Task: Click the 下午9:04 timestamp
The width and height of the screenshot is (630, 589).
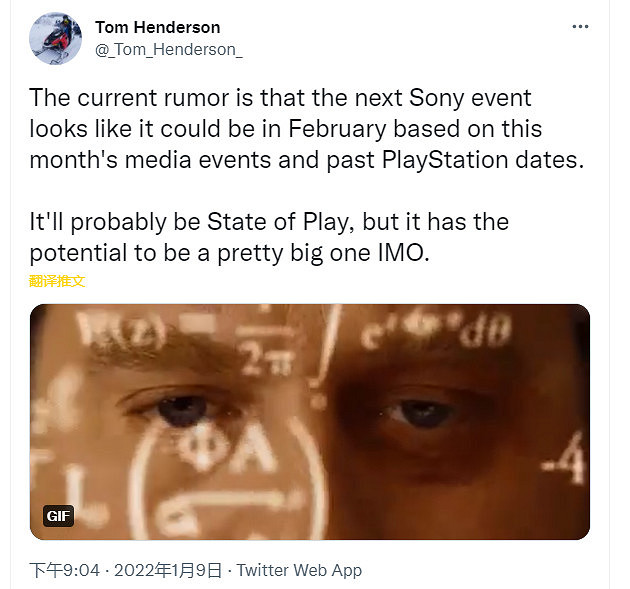Action: click(64, 570)
